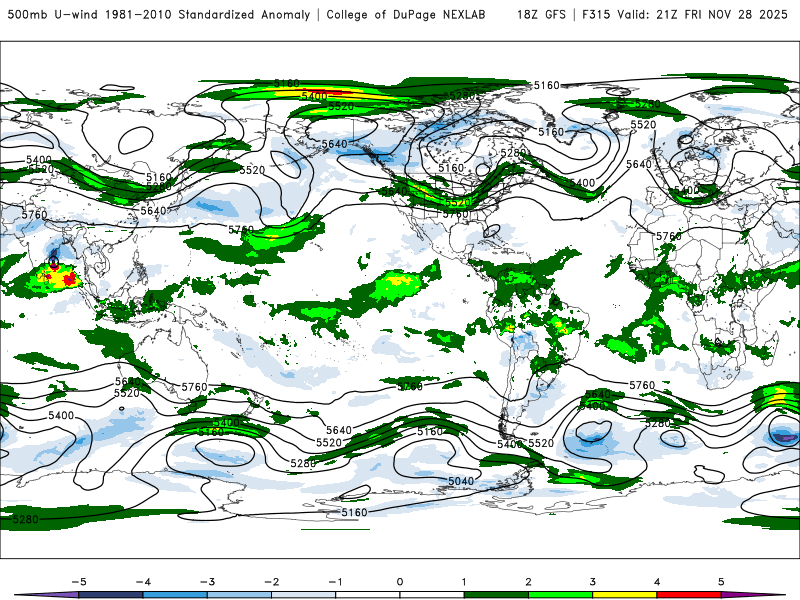Screen dimensions: 800x600
Task: Click the "1" colorbar tick label
Action: [x=464, y=582]
